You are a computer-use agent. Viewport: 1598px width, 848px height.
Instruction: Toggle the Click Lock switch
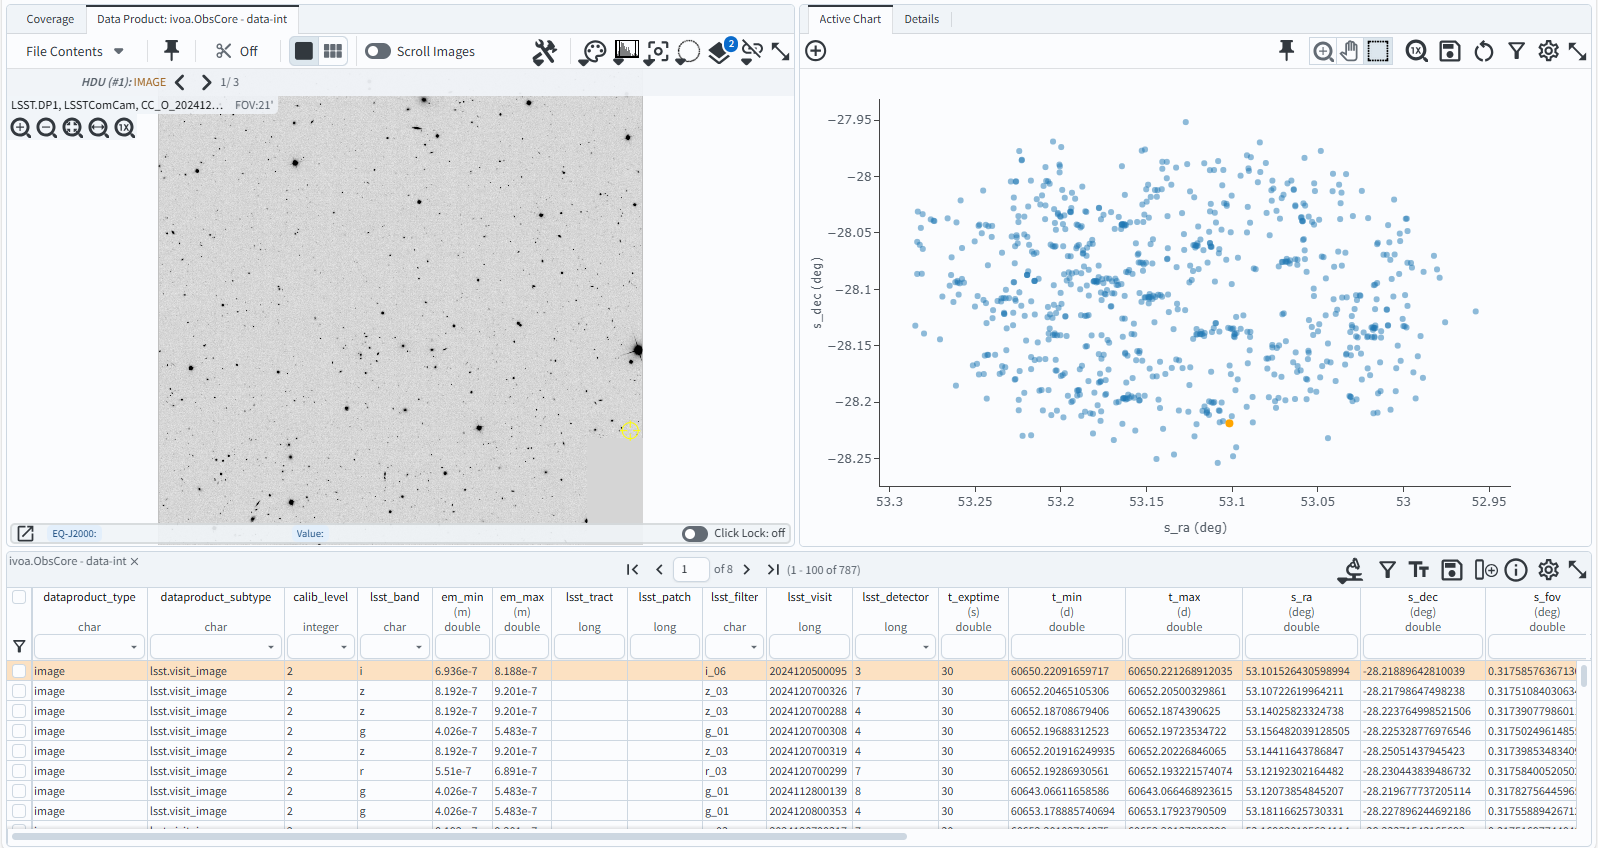tap(694, 534)
